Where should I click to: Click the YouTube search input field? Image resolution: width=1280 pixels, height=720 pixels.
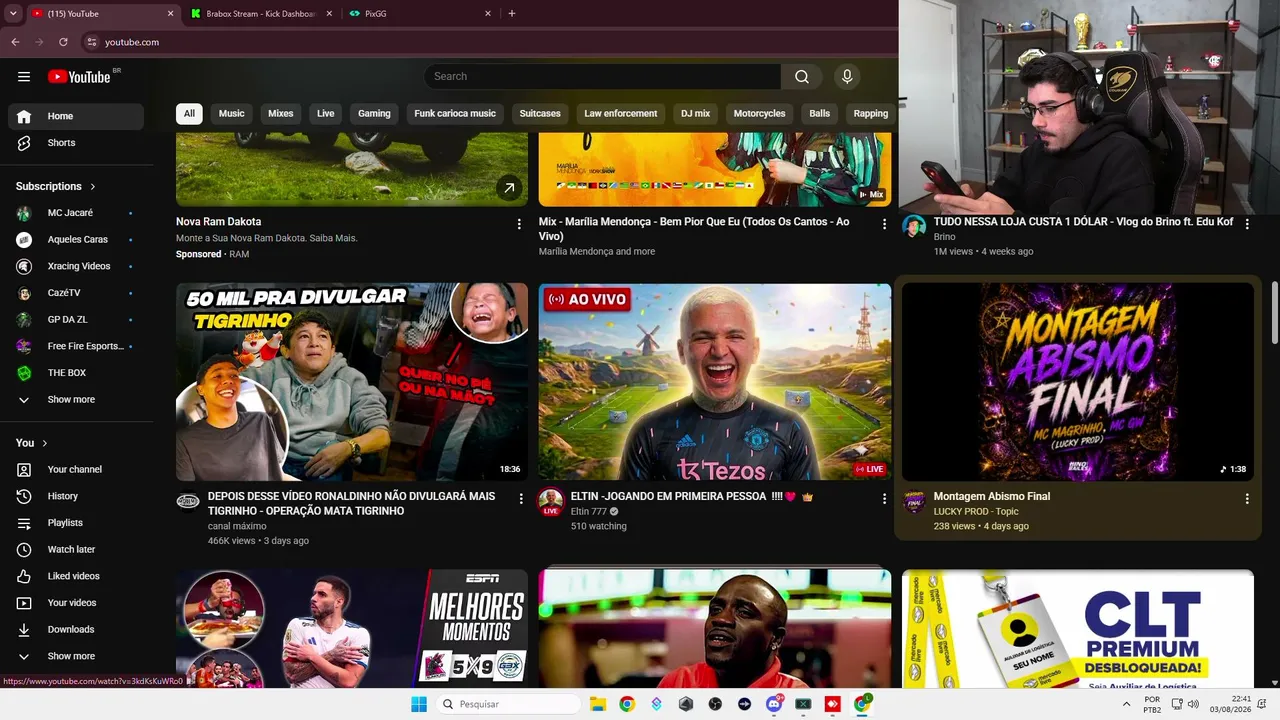click(603, 77)
